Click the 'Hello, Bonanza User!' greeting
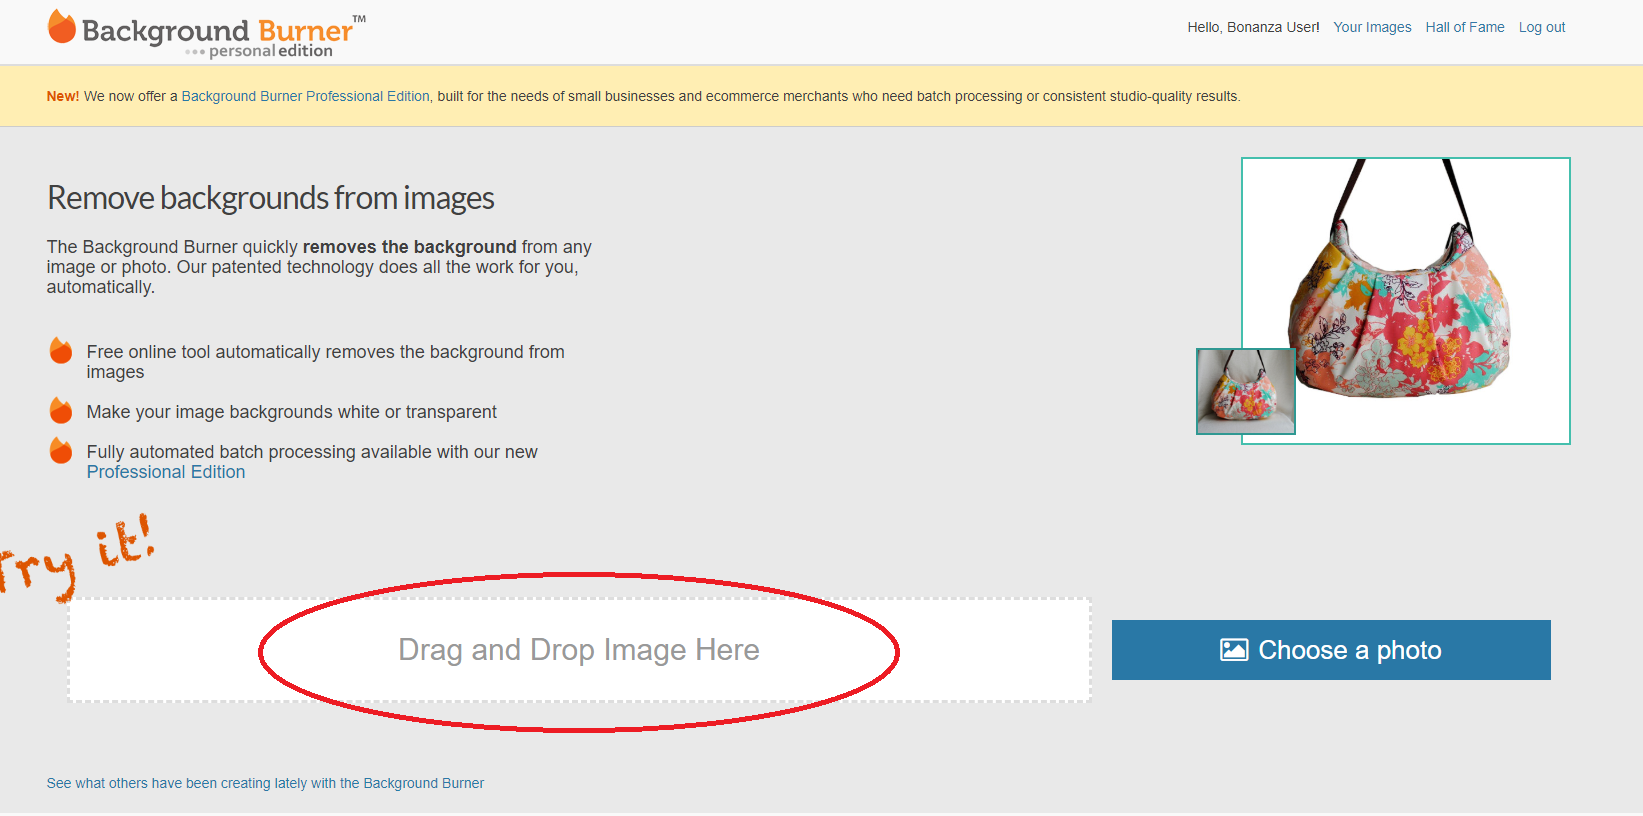 (1253, 27)
